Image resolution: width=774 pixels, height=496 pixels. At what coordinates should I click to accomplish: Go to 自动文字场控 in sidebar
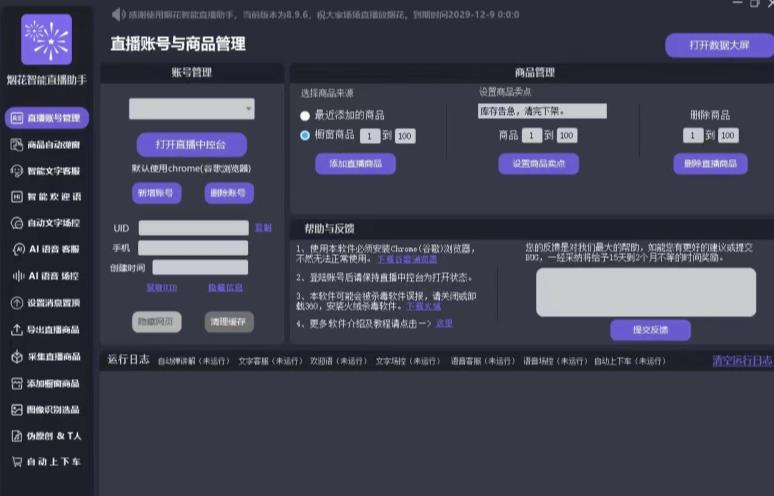point(46,223)
